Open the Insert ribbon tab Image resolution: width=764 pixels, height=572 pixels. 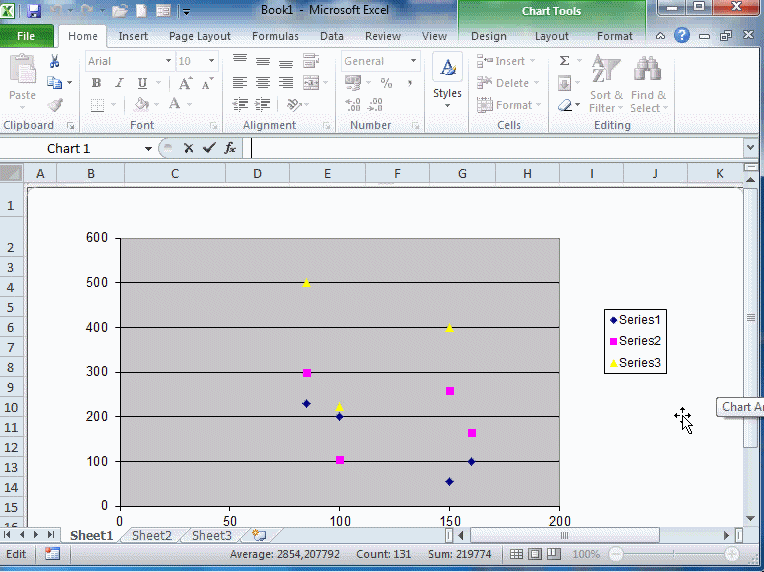coord(133,36)
